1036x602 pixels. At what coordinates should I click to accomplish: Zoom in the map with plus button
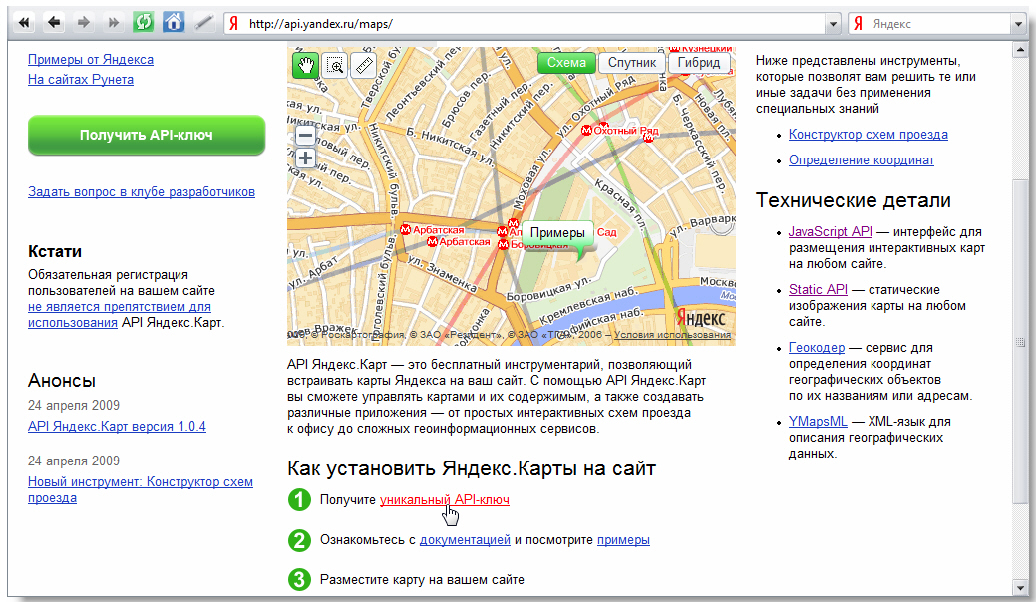[306, 158]
